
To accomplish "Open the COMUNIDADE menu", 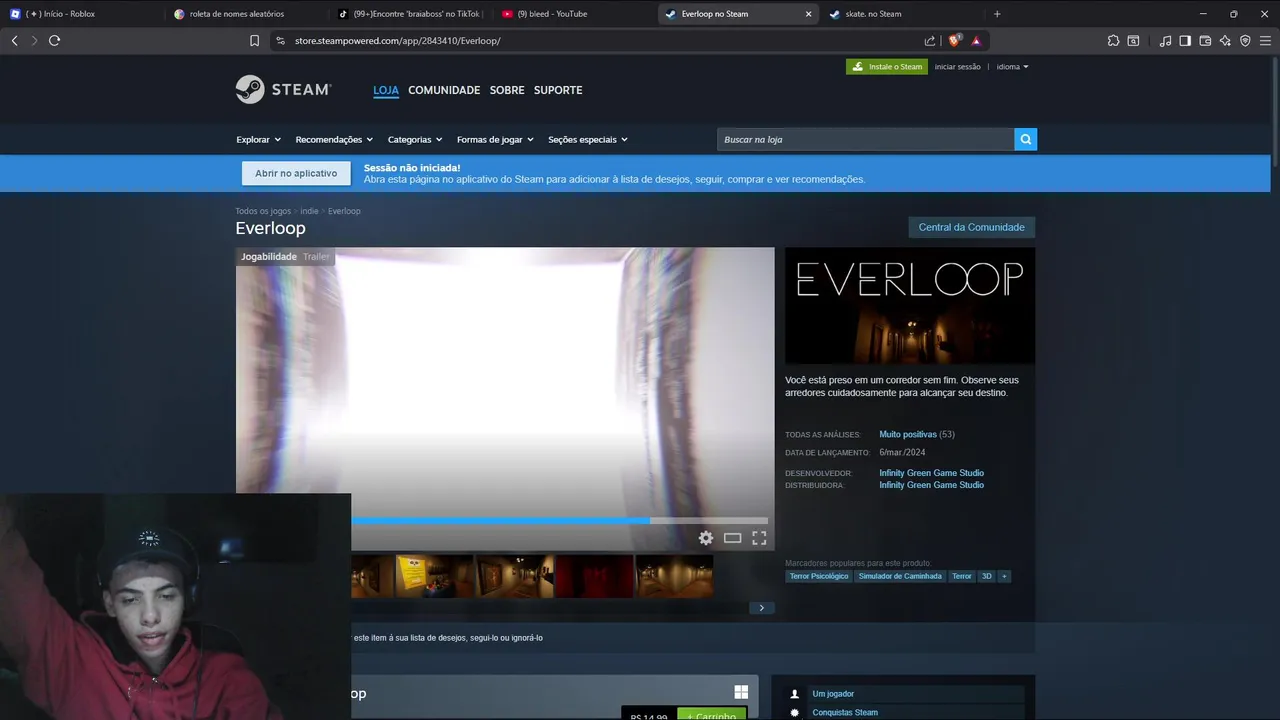I will click(x=444, y=90).
